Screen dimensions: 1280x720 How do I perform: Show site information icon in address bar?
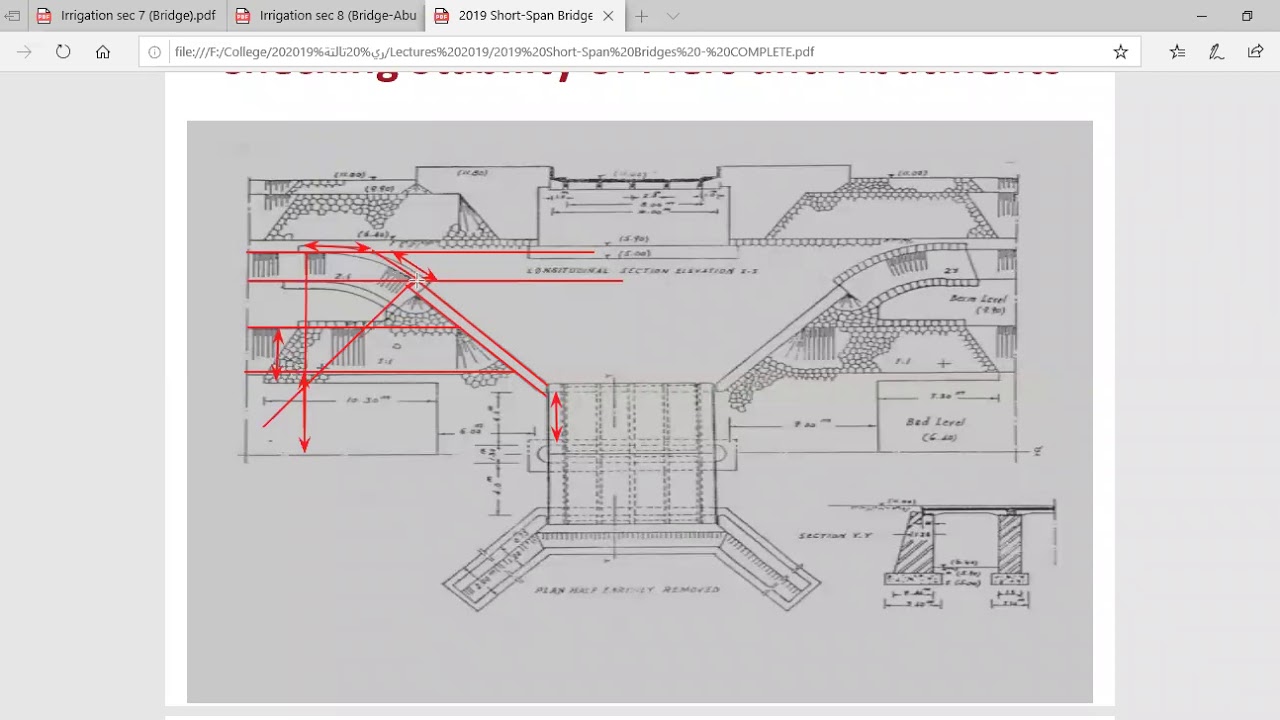point(155,52)
